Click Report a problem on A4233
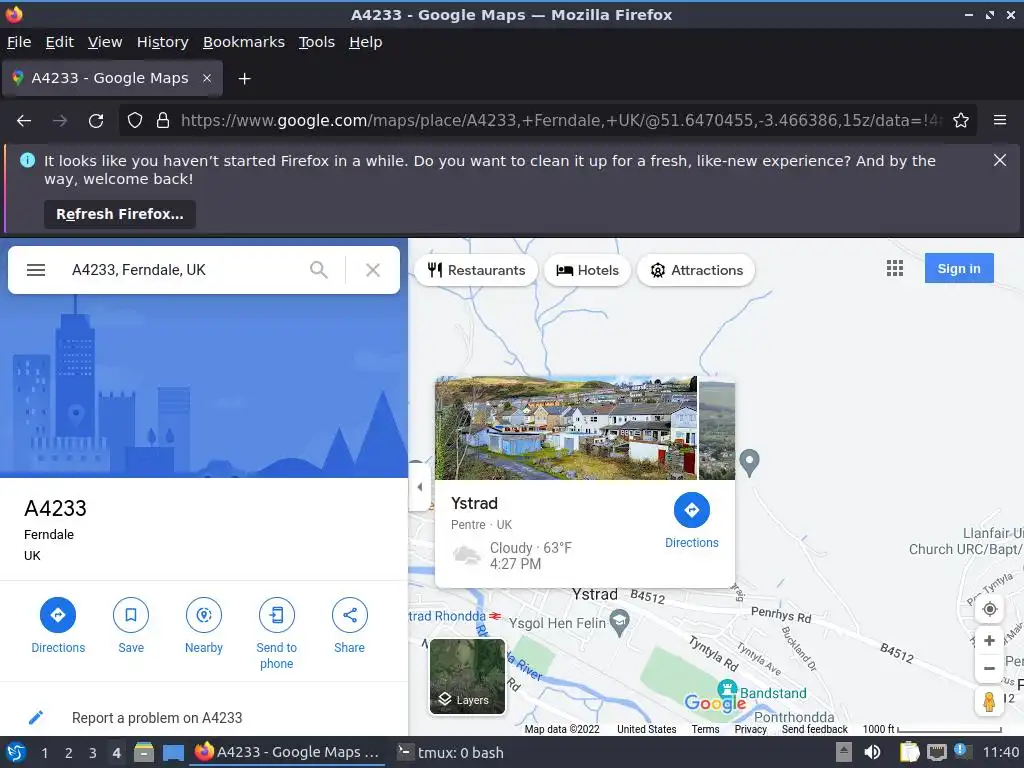Viewport: 1024px width, 768px height. (157, 718)
